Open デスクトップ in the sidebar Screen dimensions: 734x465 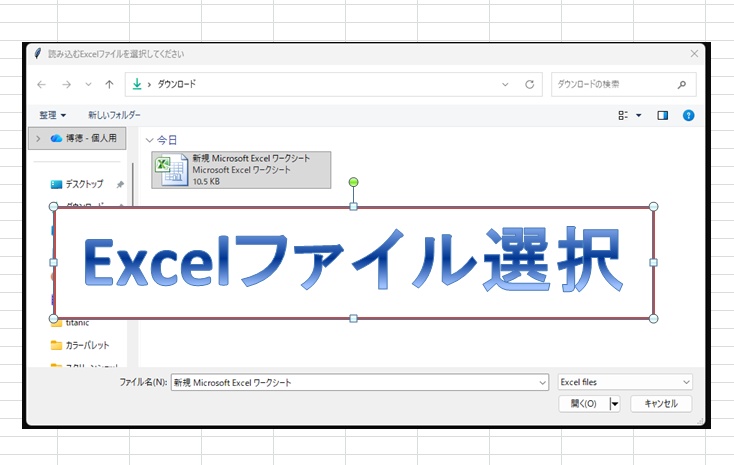point(84,184)
